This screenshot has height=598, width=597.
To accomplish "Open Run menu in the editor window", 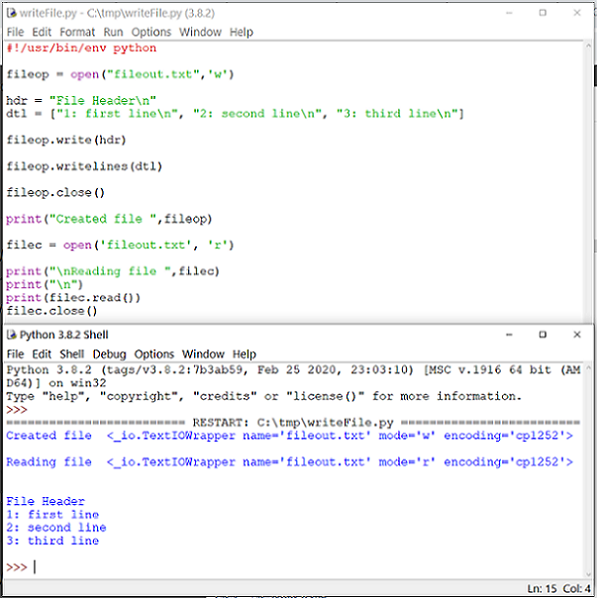I will pyautogui.click(x=113, y=32).
